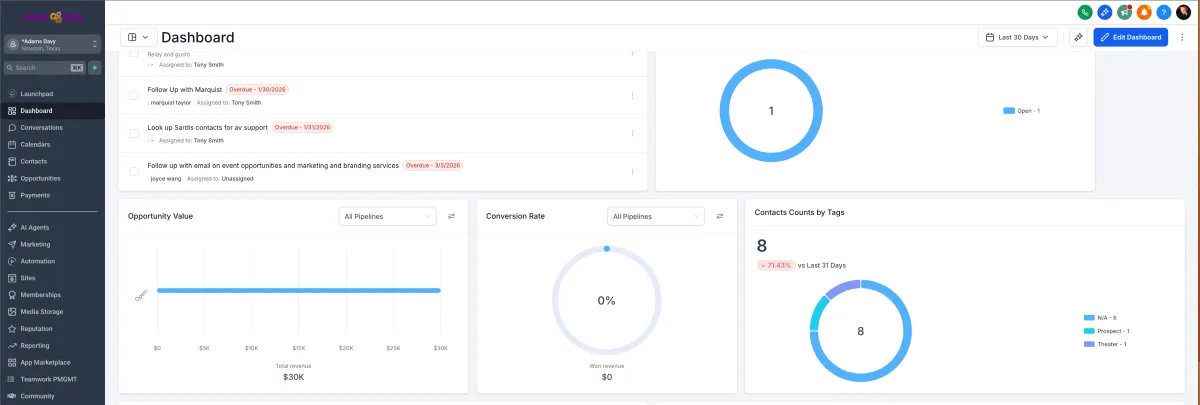Image resolution: width=1200 pixels, height=405 pixels.
Task: Expand the Adams Davy account switcher
Action: point(52,44)
